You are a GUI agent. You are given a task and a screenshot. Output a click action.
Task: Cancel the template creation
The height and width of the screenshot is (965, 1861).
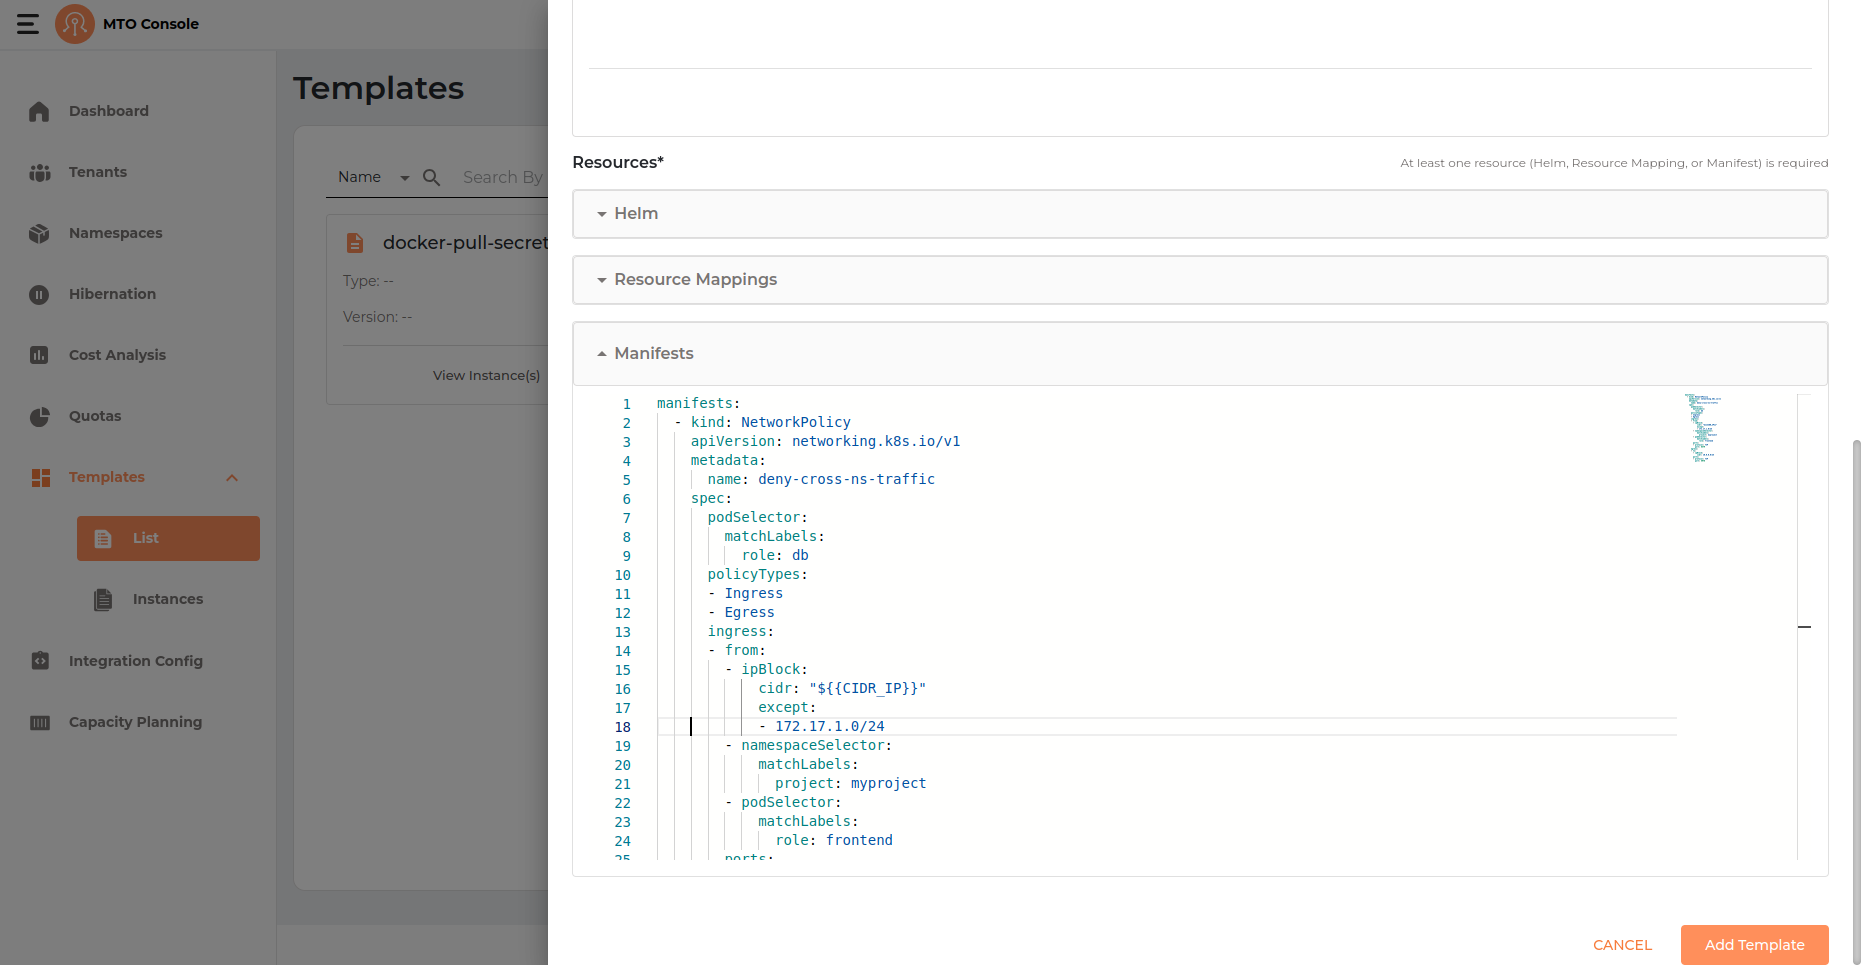[x=1621, y=944]
